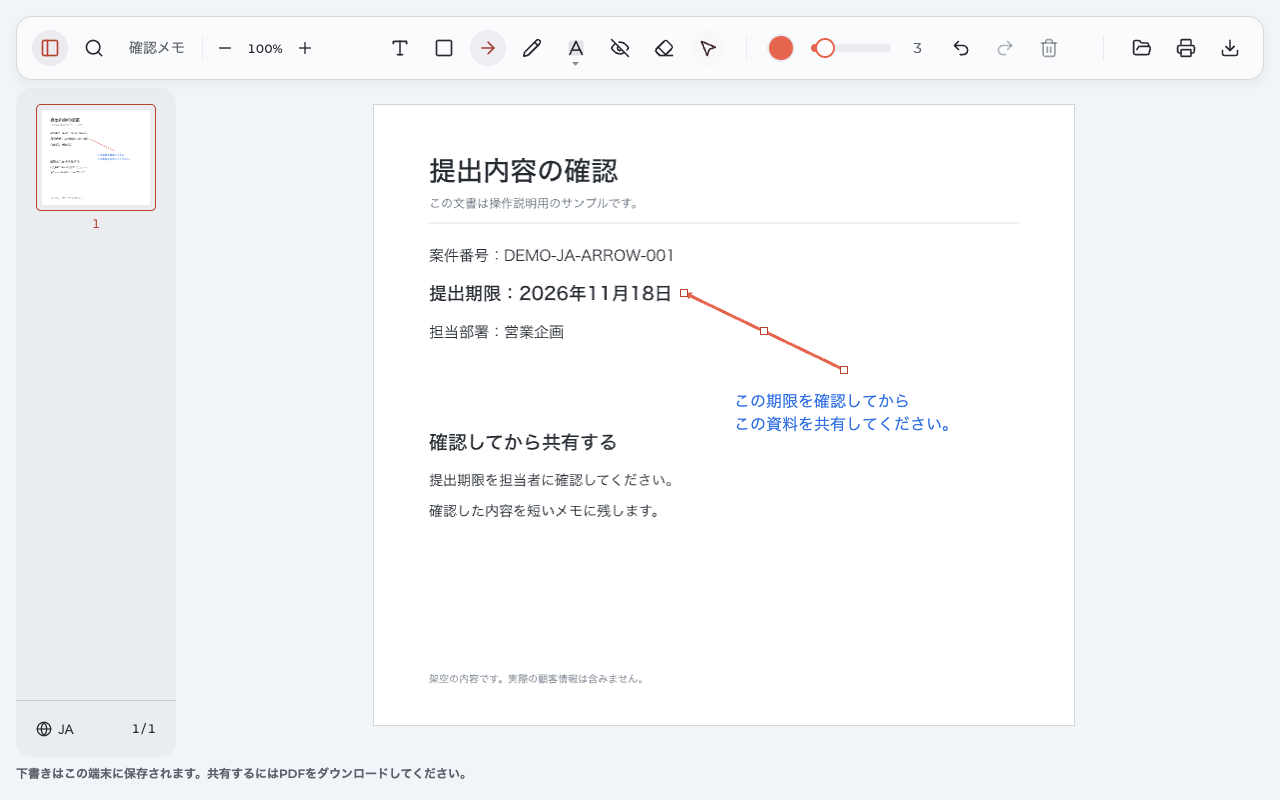
Task: Redo the last action
Action: click(1005, 48)
